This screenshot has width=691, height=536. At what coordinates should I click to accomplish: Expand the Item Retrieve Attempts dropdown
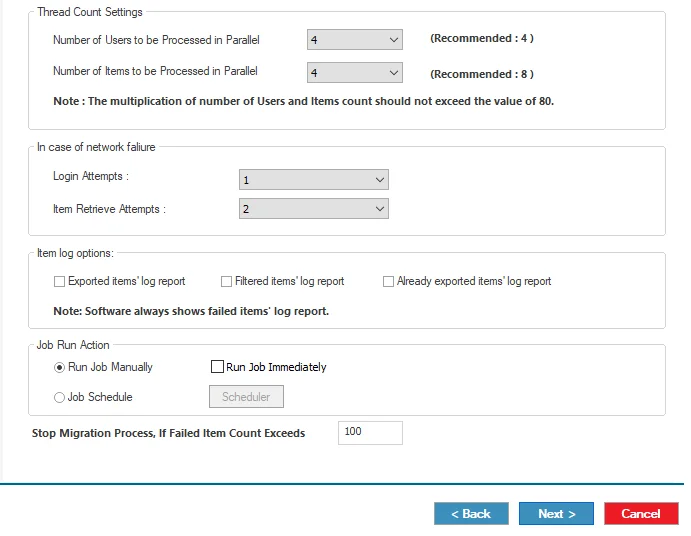tap(314, 208)
